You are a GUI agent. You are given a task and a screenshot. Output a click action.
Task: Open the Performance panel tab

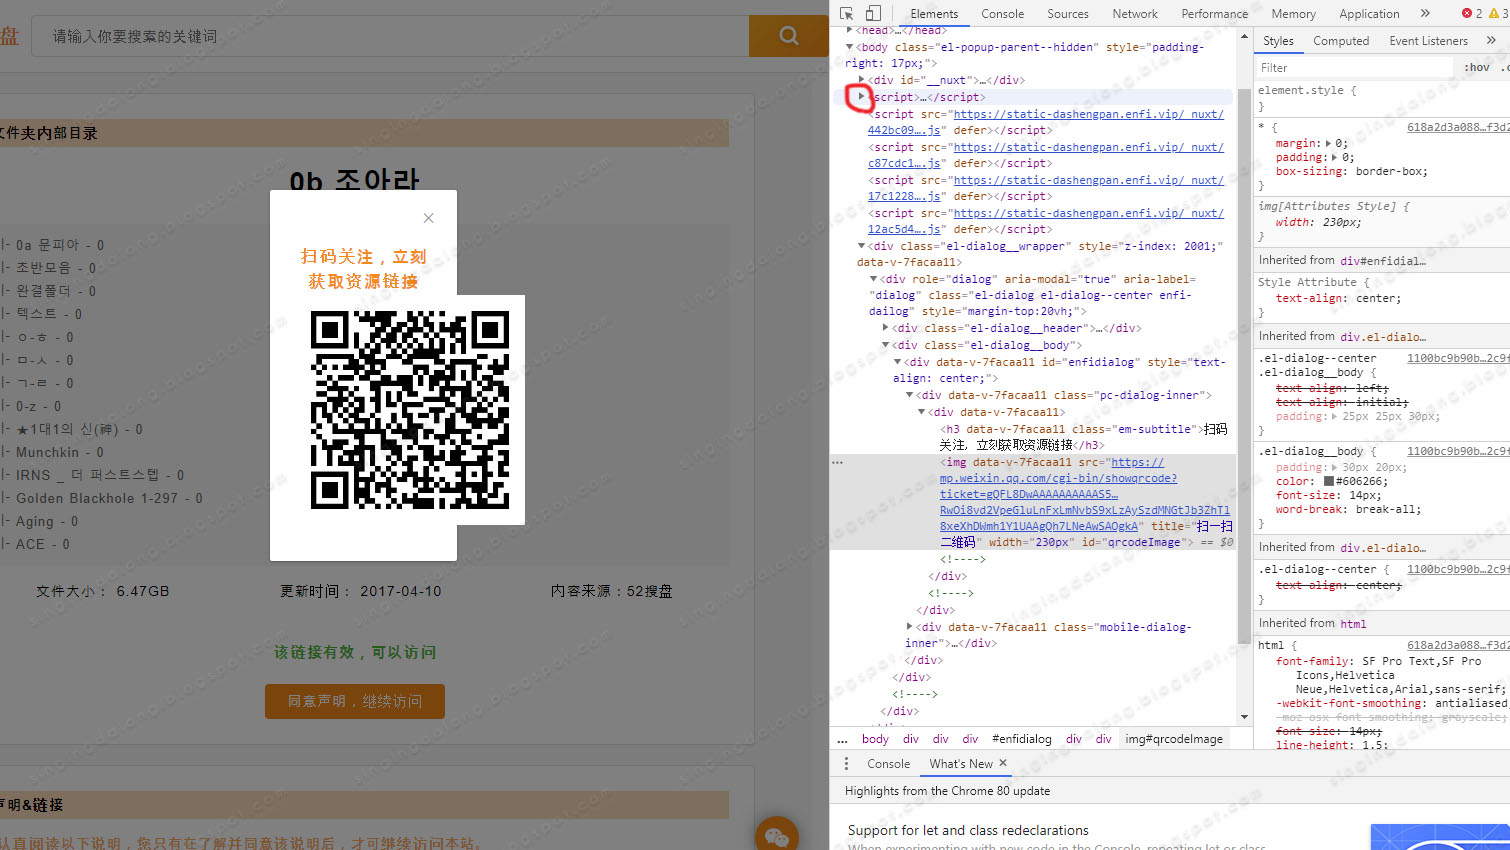(1215, 14)
